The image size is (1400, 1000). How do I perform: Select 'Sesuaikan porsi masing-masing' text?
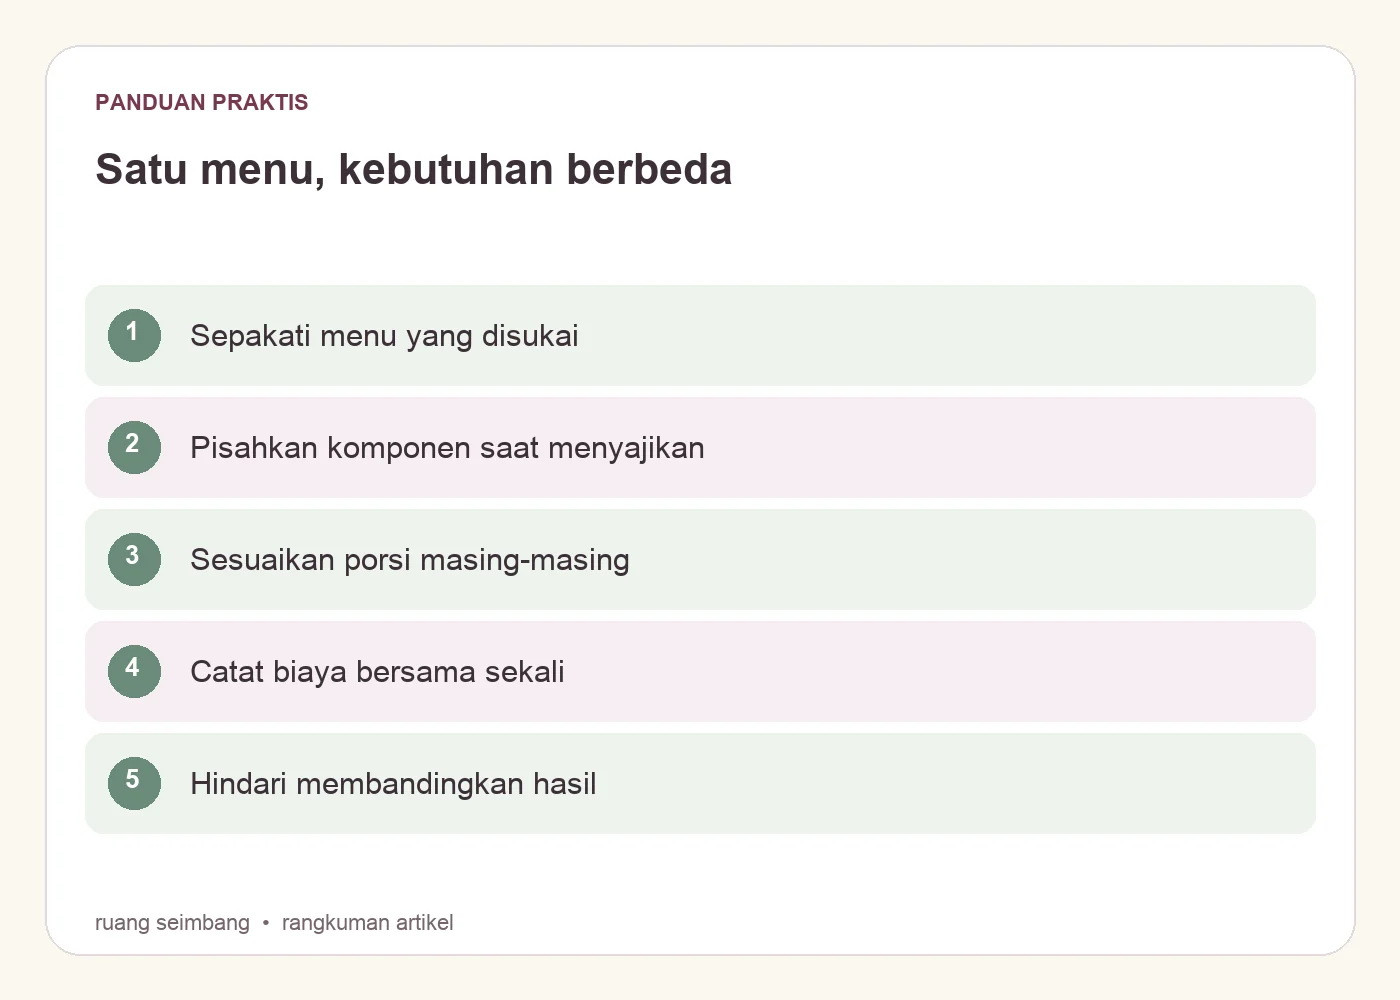pyautogui.click(x=410, y=560)
